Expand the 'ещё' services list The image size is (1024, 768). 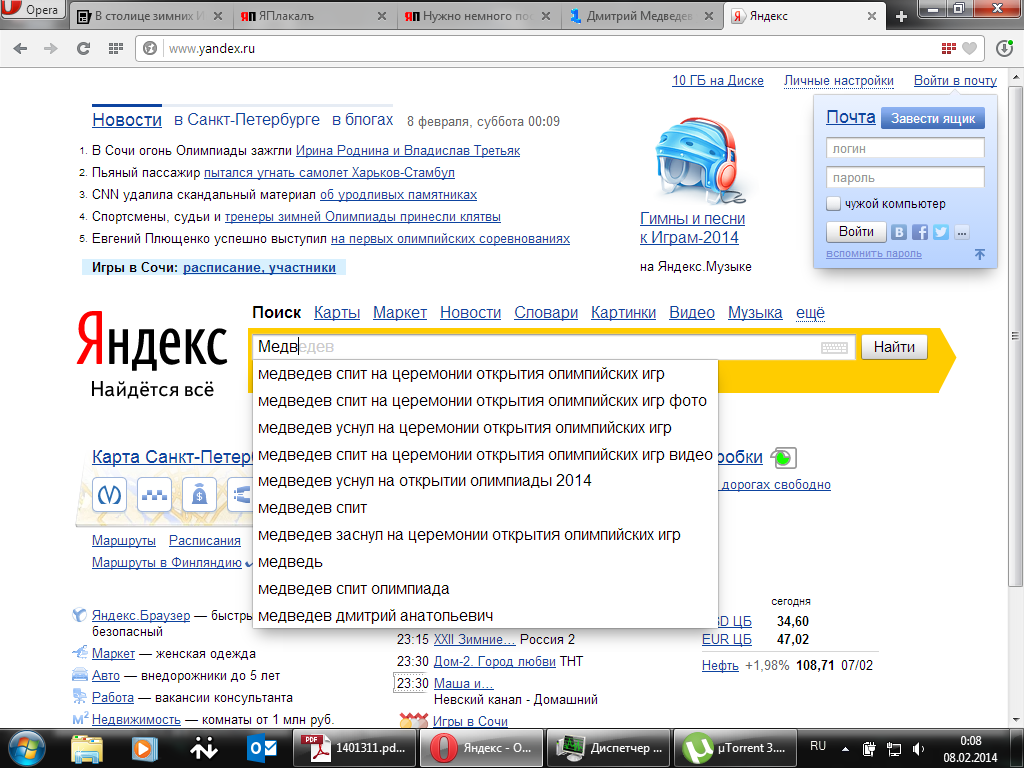[810, 313]
